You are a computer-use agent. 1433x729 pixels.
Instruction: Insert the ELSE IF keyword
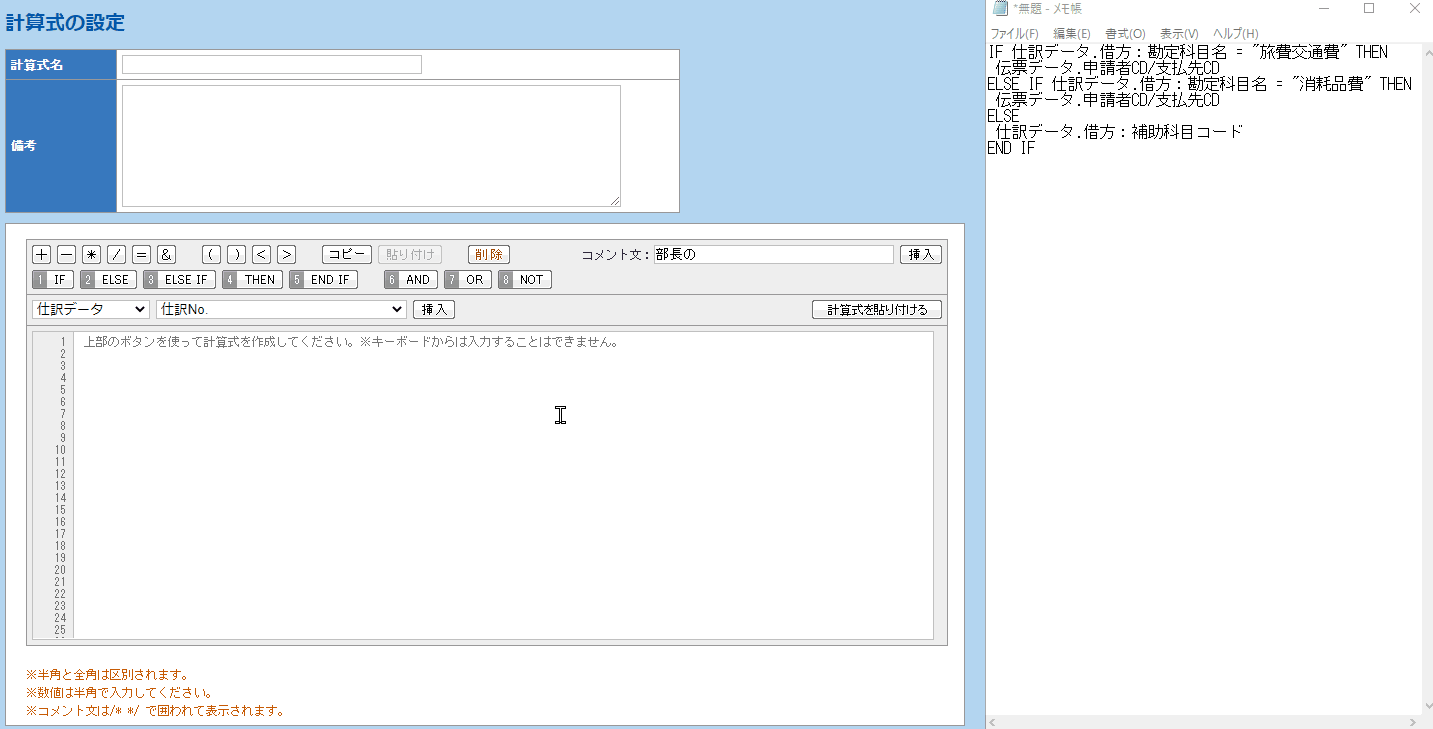click(179, 280)
